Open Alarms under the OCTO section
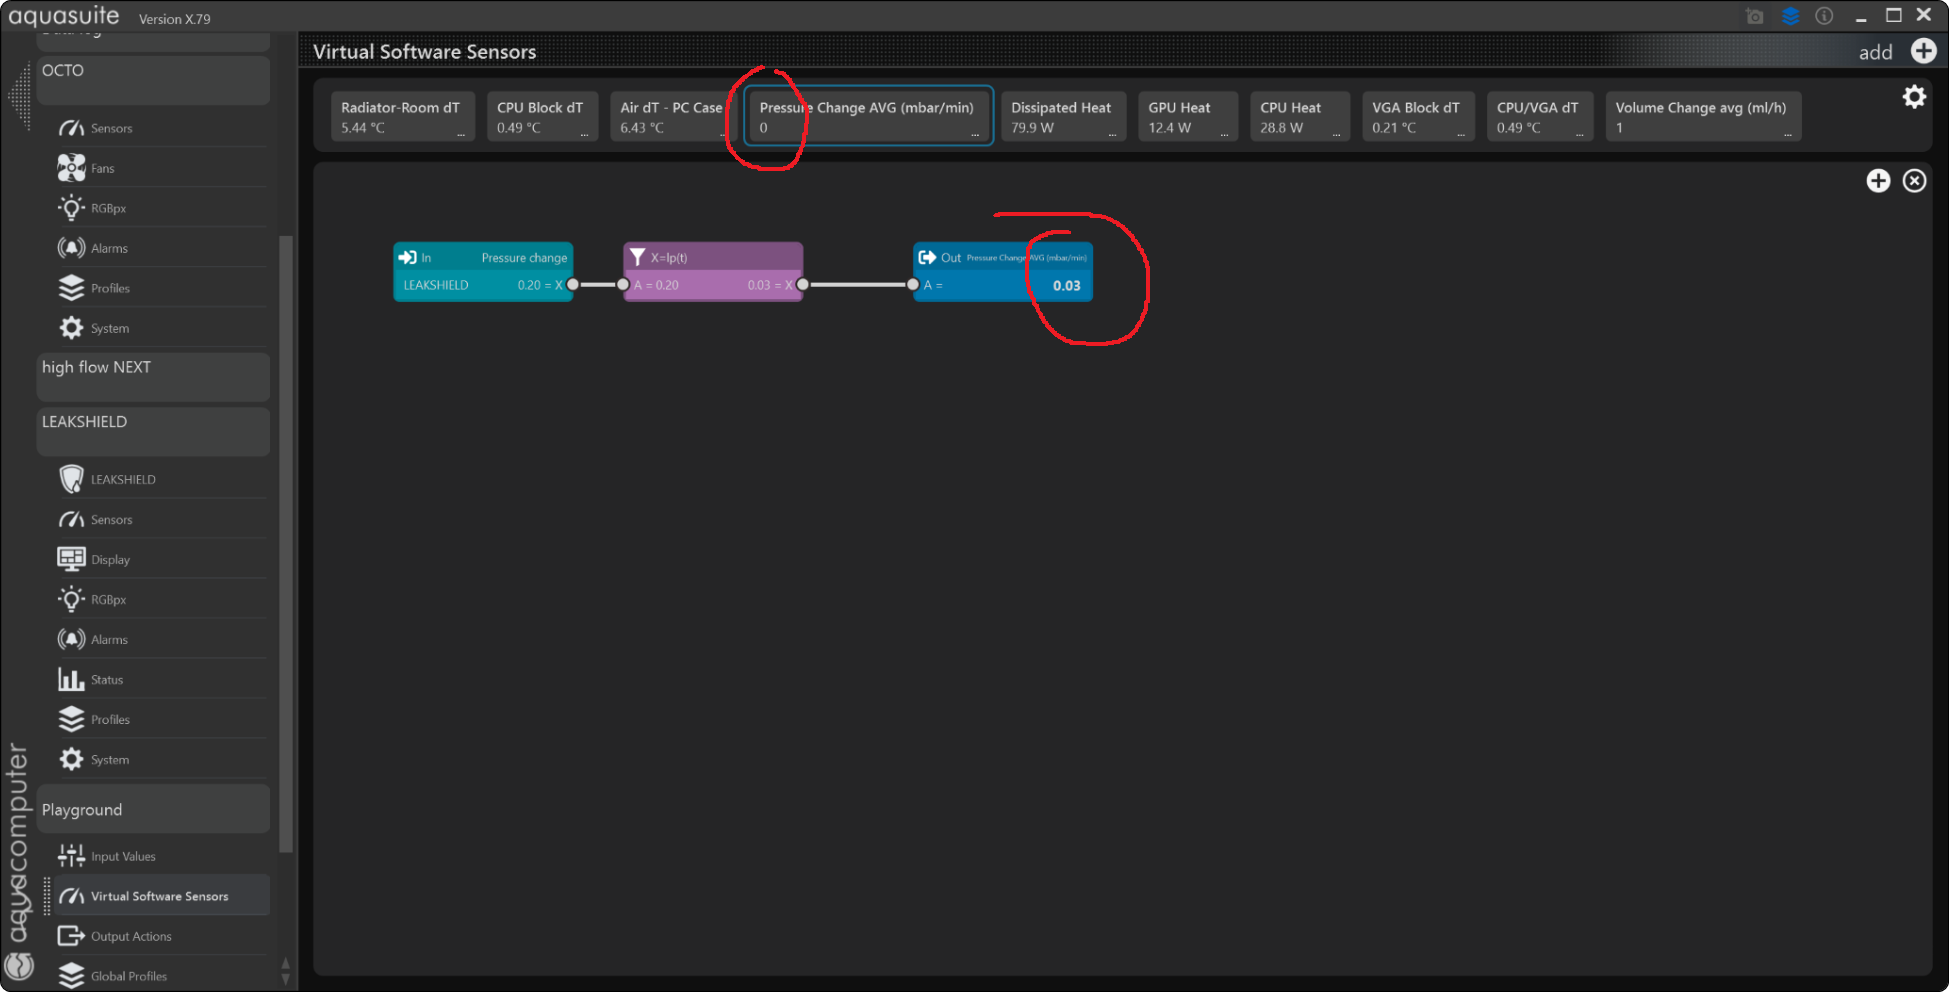This screenshot has height=992, width=1949. [x=161, y=248]
